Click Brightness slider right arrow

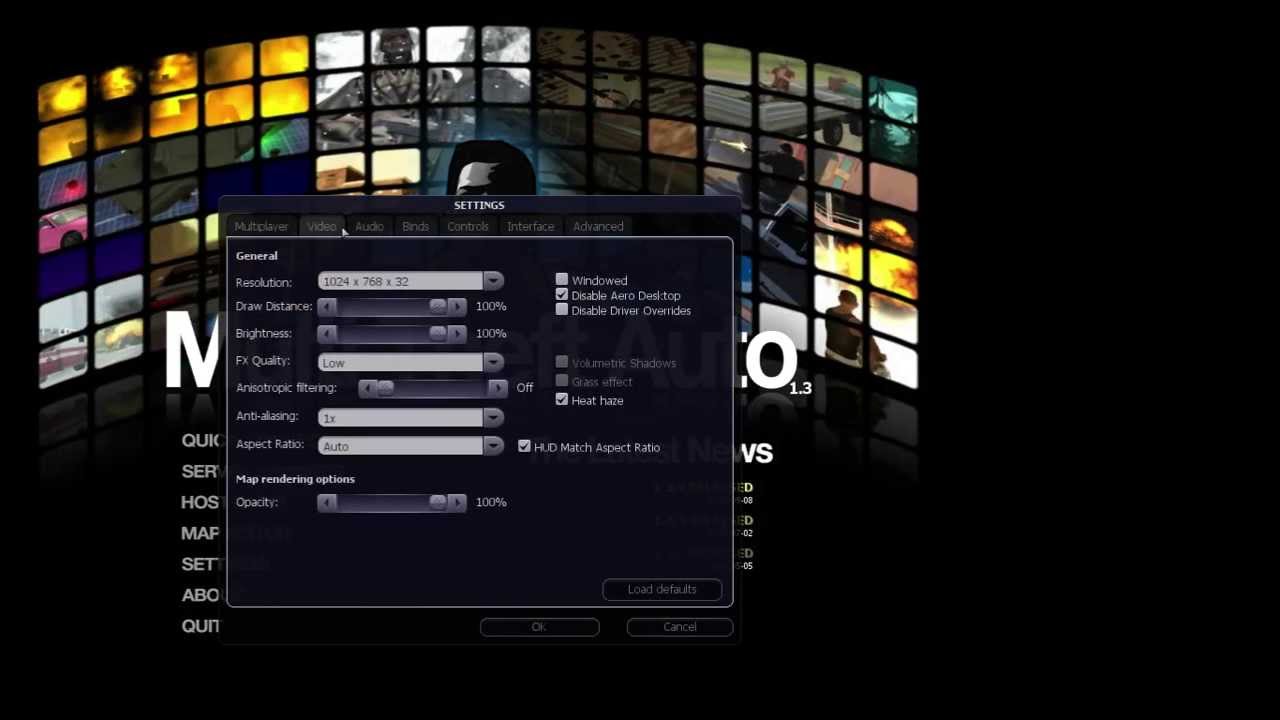(x=457, y=333)
